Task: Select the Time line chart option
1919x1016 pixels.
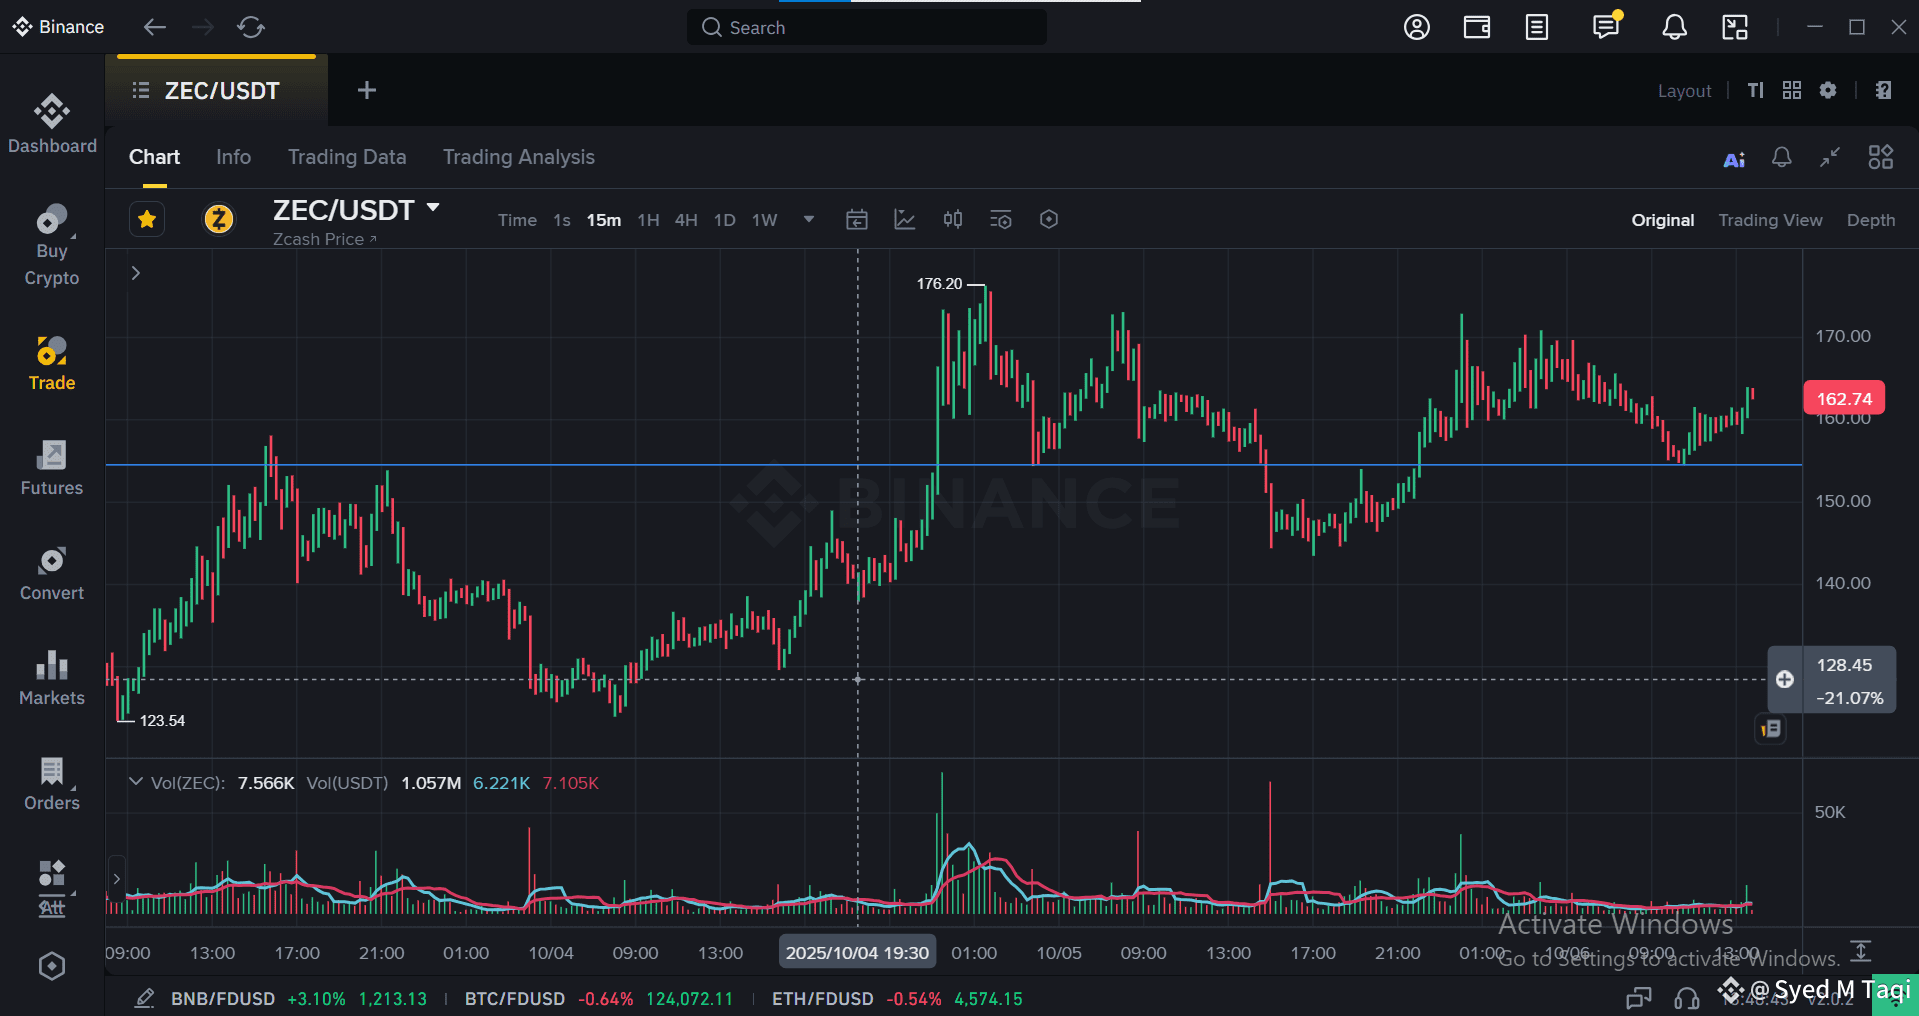Action: [x=517, y=220]
